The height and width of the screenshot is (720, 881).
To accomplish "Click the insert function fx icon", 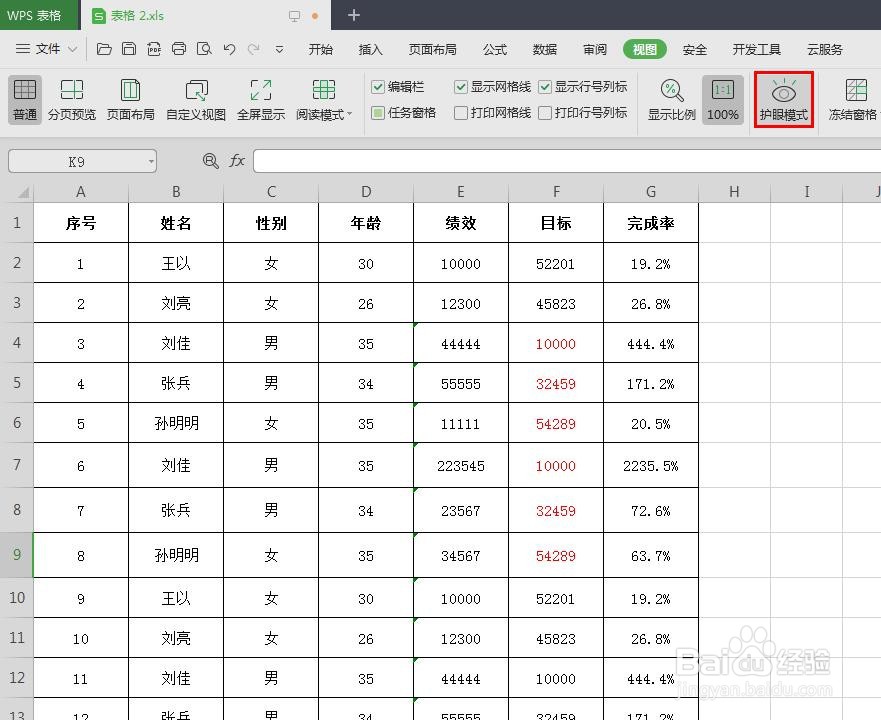I will click(x=237, y=160).
